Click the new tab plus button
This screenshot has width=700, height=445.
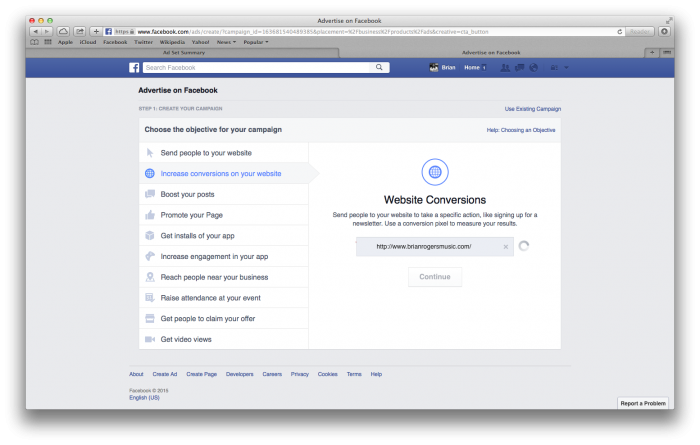click(652, 53)
